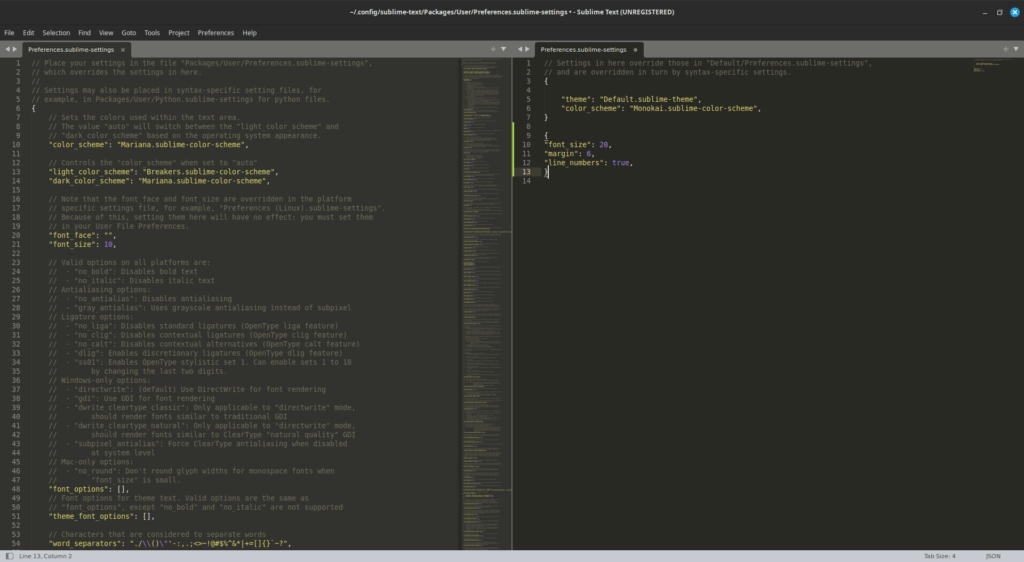Change JSON syntax in status bar
This screenshot has height=562, width=1024.
(x=993, y=556)
